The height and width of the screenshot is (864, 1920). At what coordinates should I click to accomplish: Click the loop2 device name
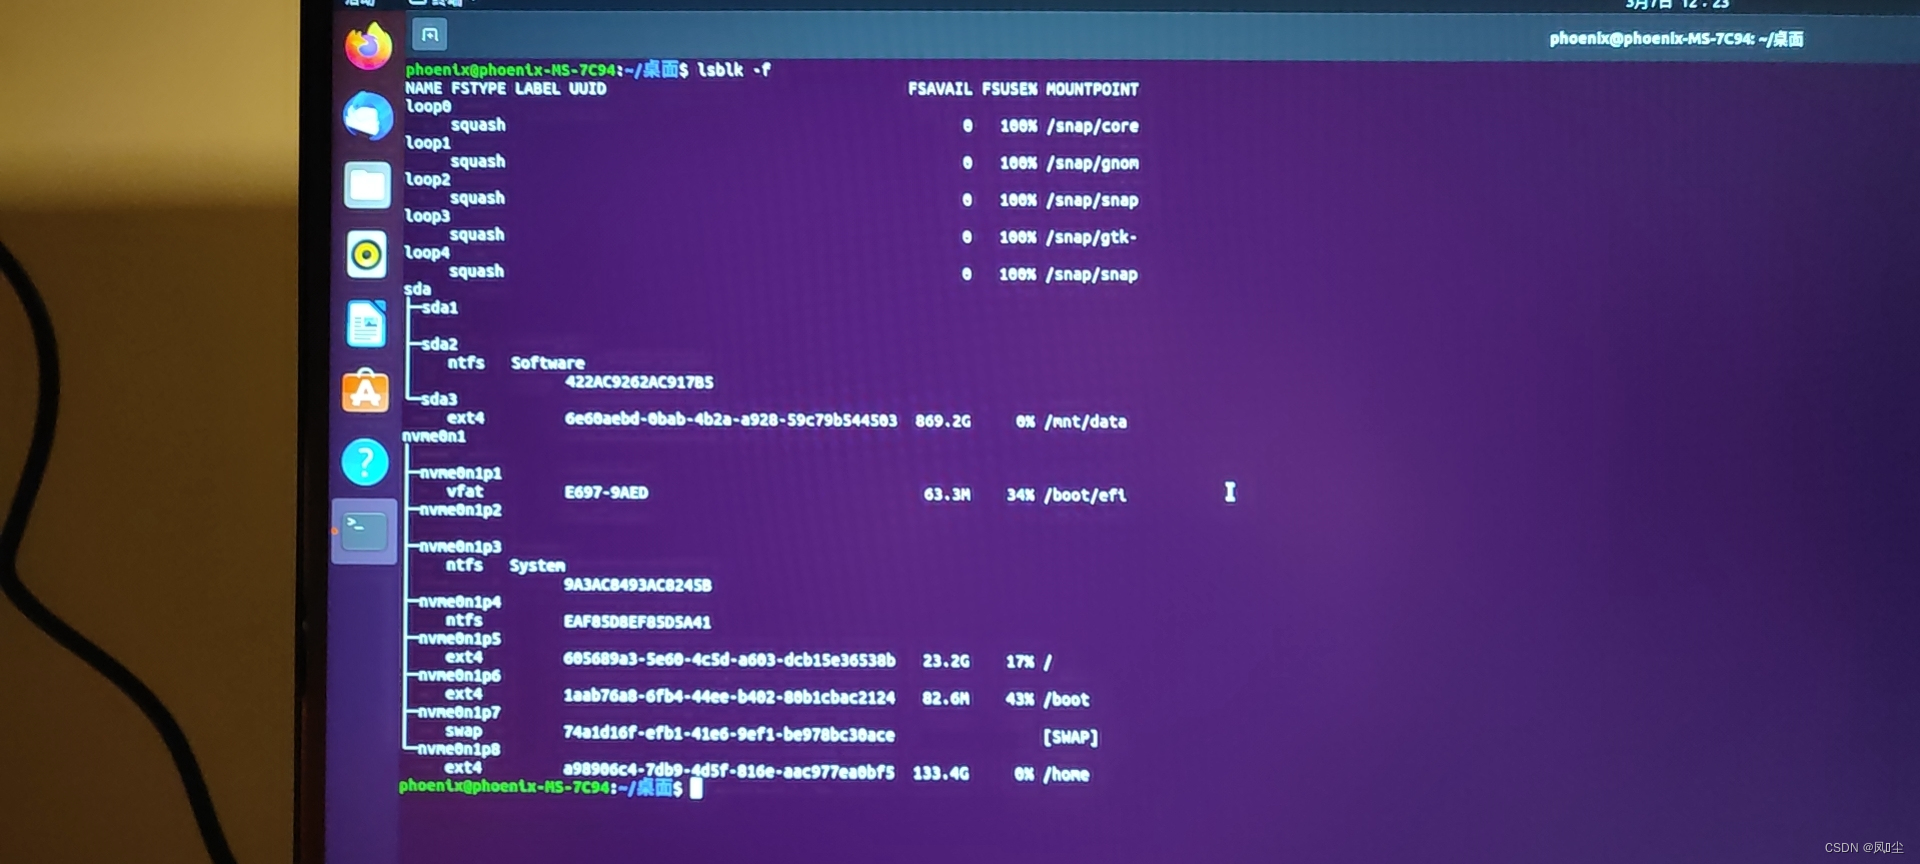point(427,179)
